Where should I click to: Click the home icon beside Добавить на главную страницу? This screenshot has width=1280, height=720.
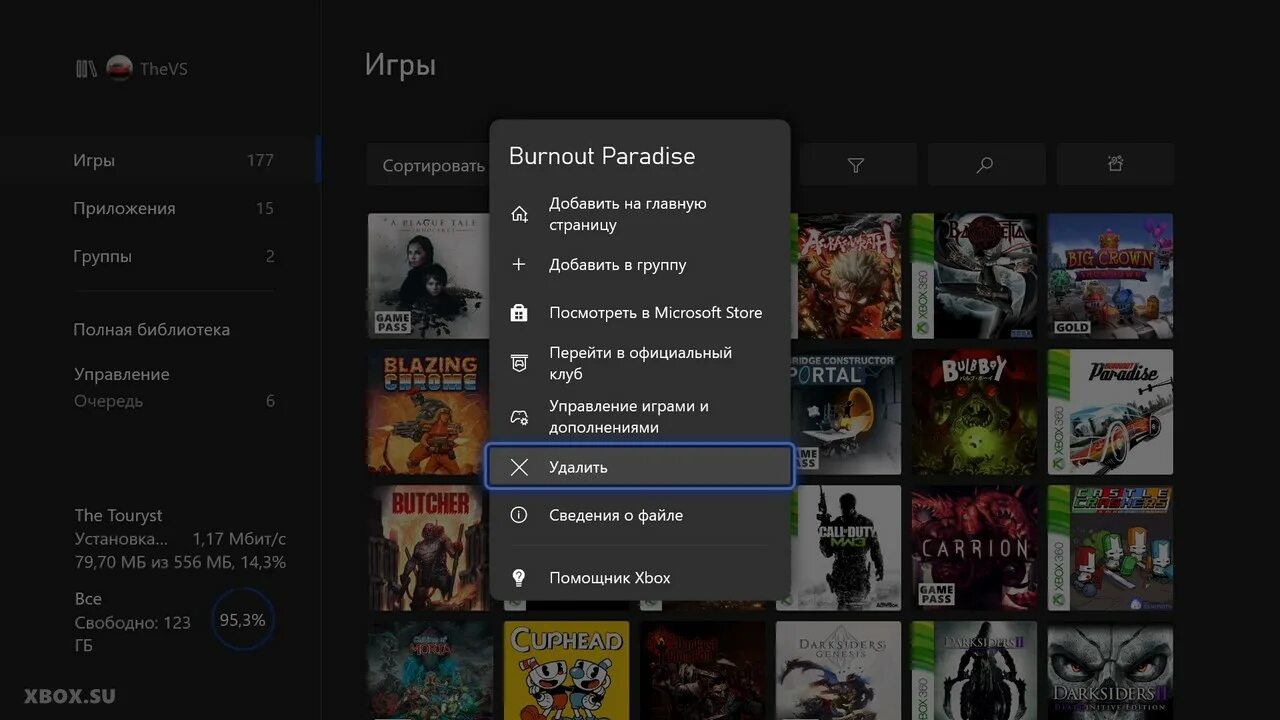pos(519,214)
